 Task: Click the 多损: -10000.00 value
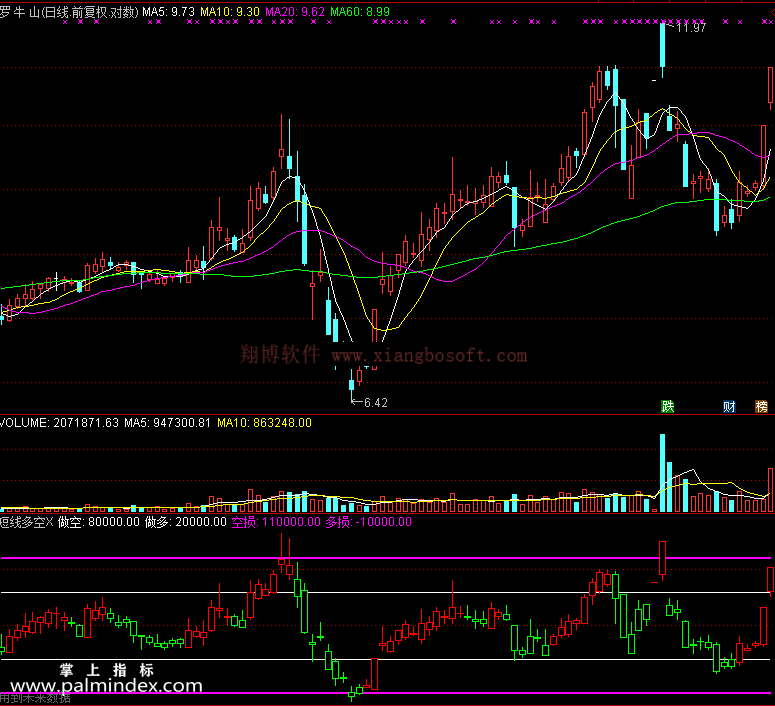368,522
